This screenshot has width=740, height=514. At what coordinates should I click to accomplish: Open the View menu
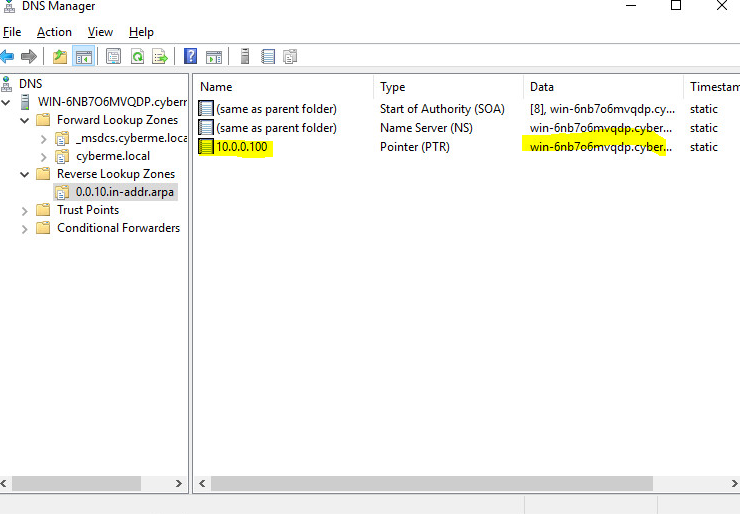(100, 32)
